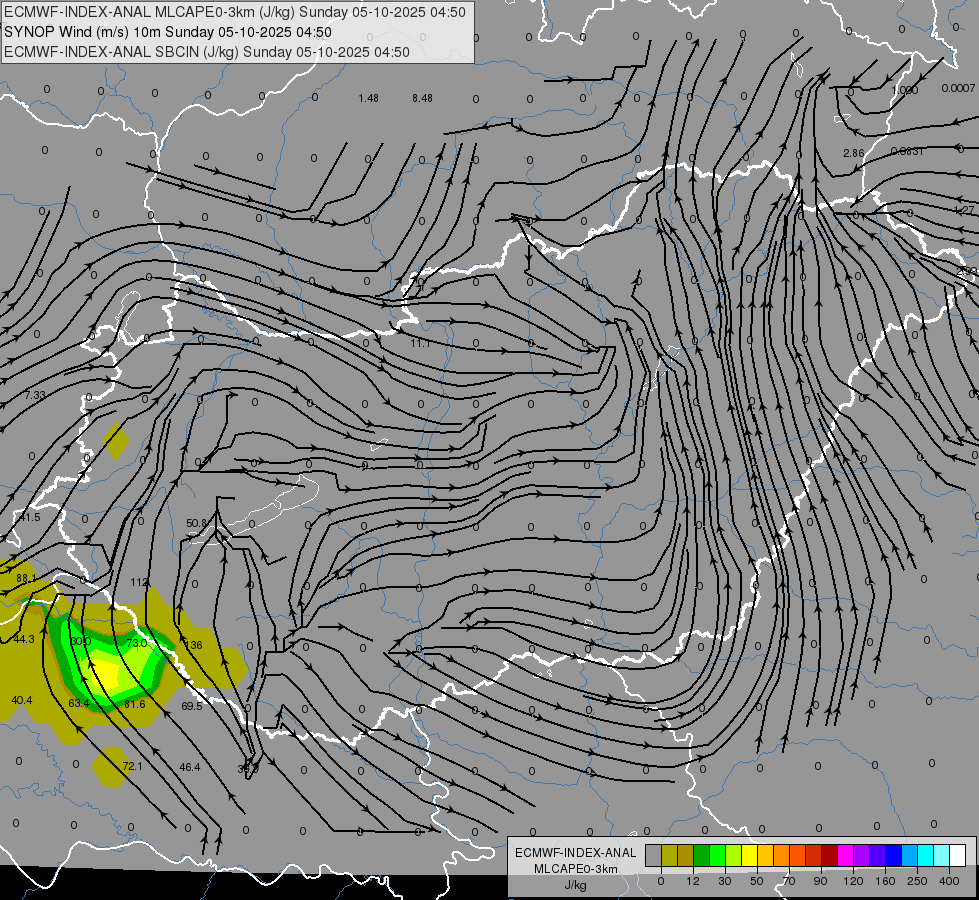Click the map value 72.1
The width and height of the screenshot is (979, 900).
(x=132, y=766)
